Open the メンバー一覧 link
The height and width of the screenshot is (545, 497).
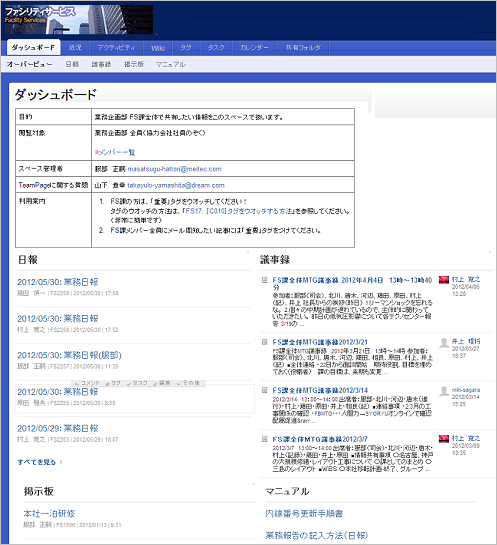tap(115, 152)
